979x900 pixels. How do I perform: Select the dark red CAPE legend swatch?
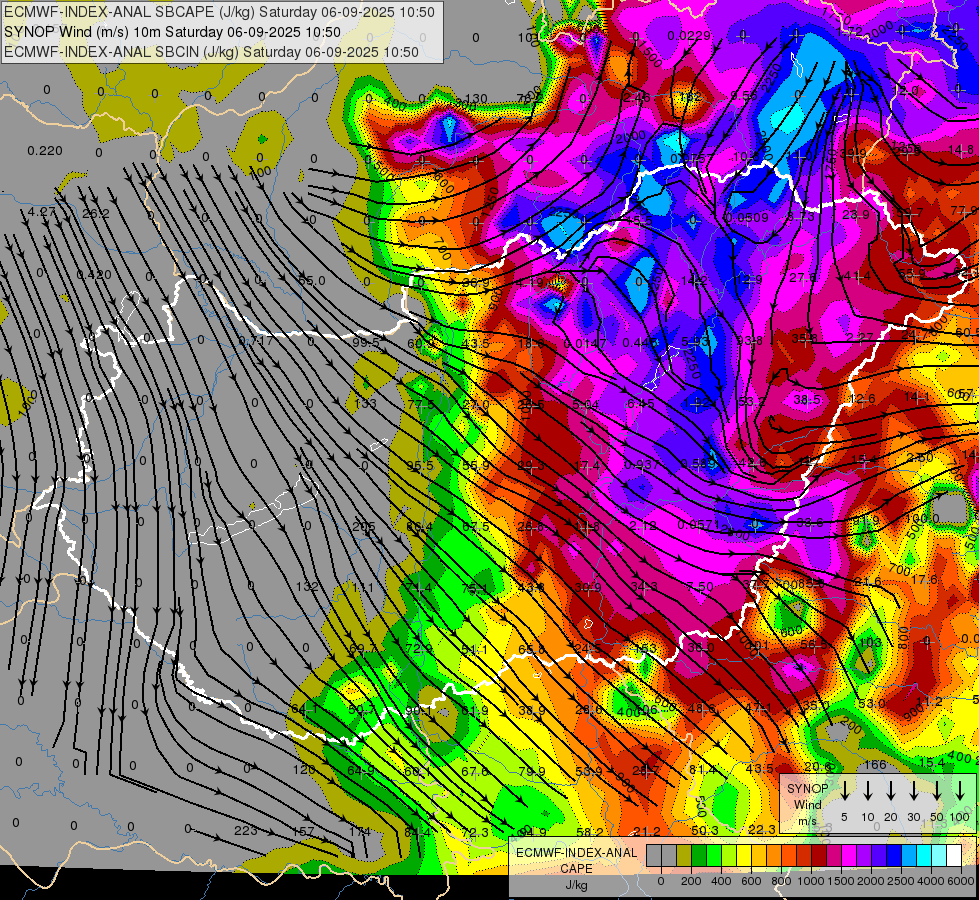click(x=819, y=855)
